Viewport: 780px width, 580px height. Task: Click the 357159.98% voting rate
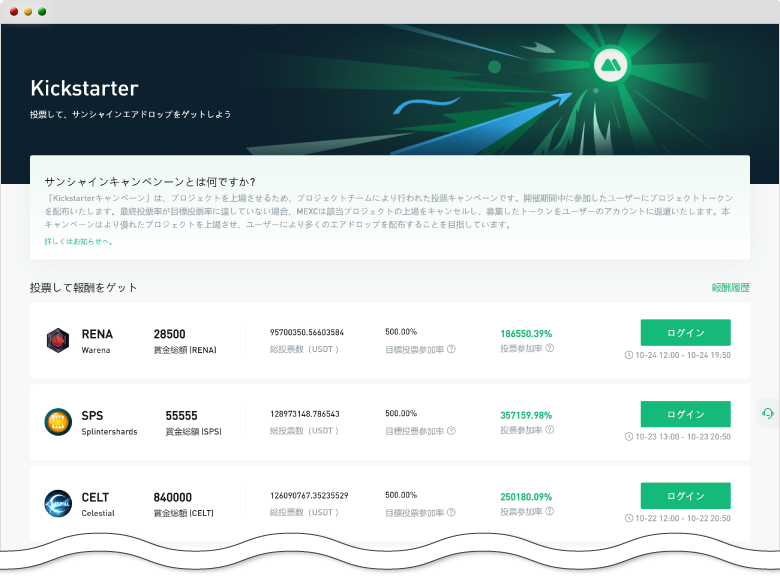click(526, 415)
